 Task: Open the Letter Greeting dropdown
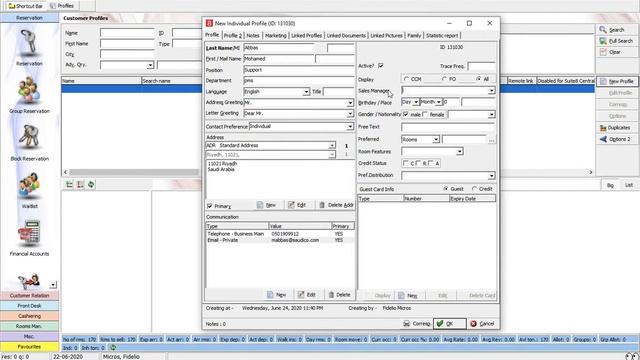point(350,114)
